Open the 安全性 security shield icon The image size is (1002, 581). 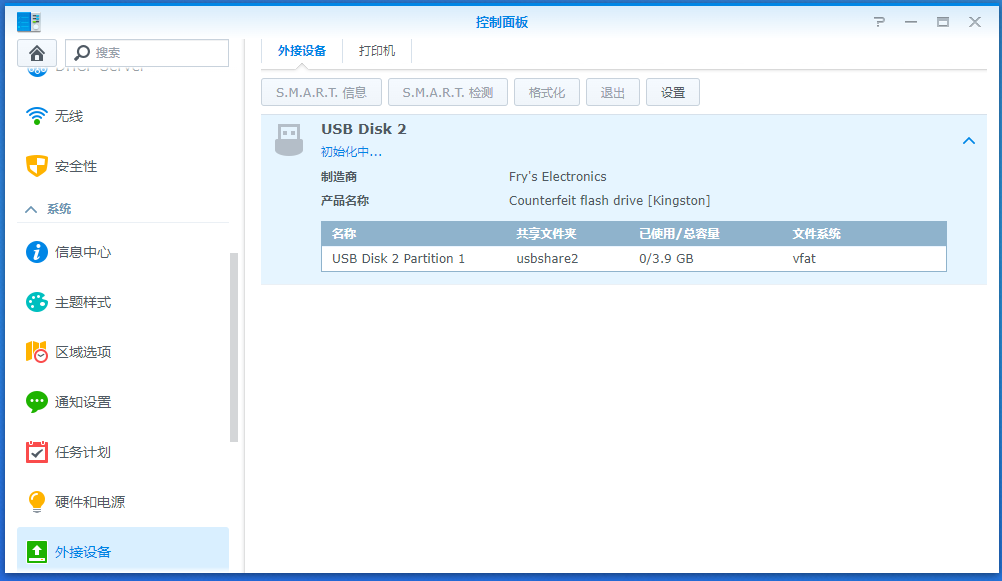point(36,166)
